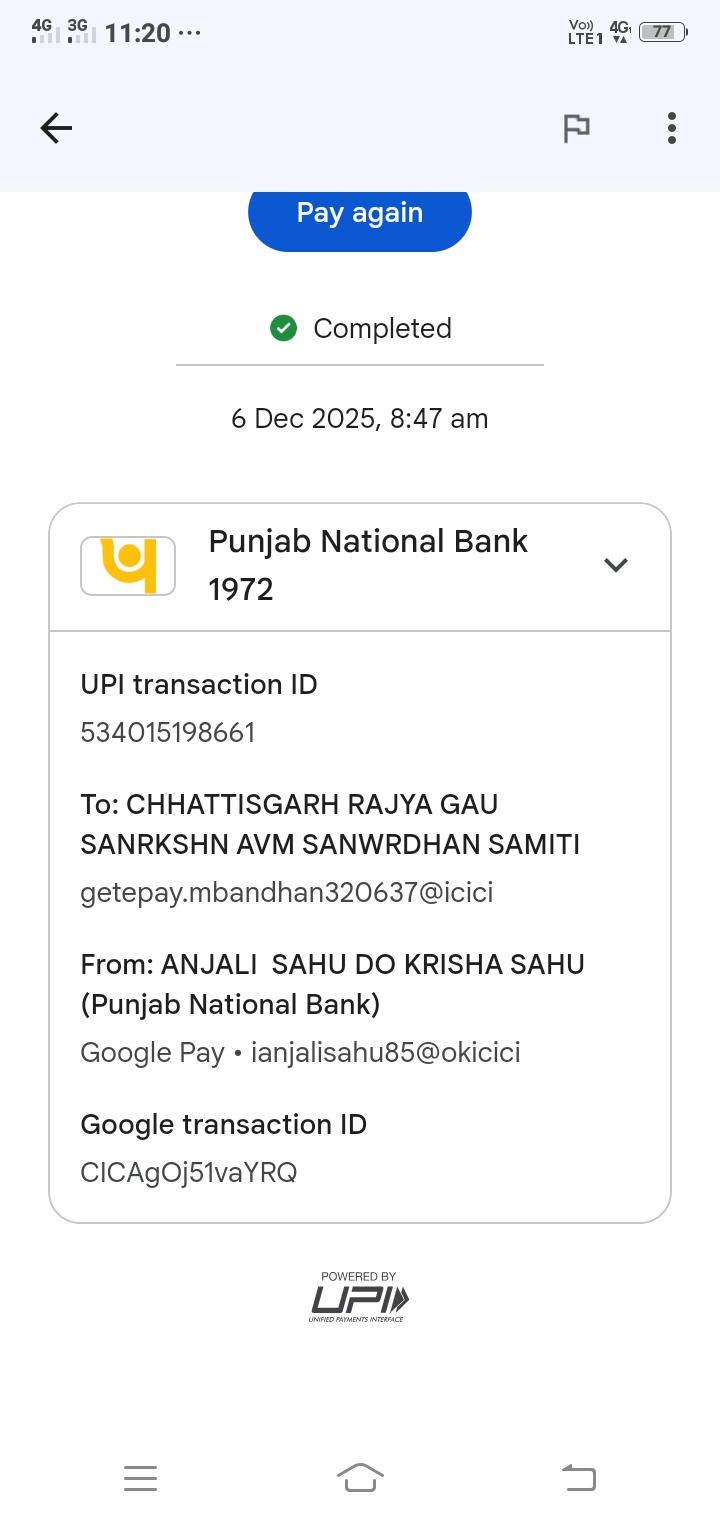Collapse the Punjab National Bank details chevron
This screenshot has height=1520, width=720.
pyautogui.click(x=616, y=565)
